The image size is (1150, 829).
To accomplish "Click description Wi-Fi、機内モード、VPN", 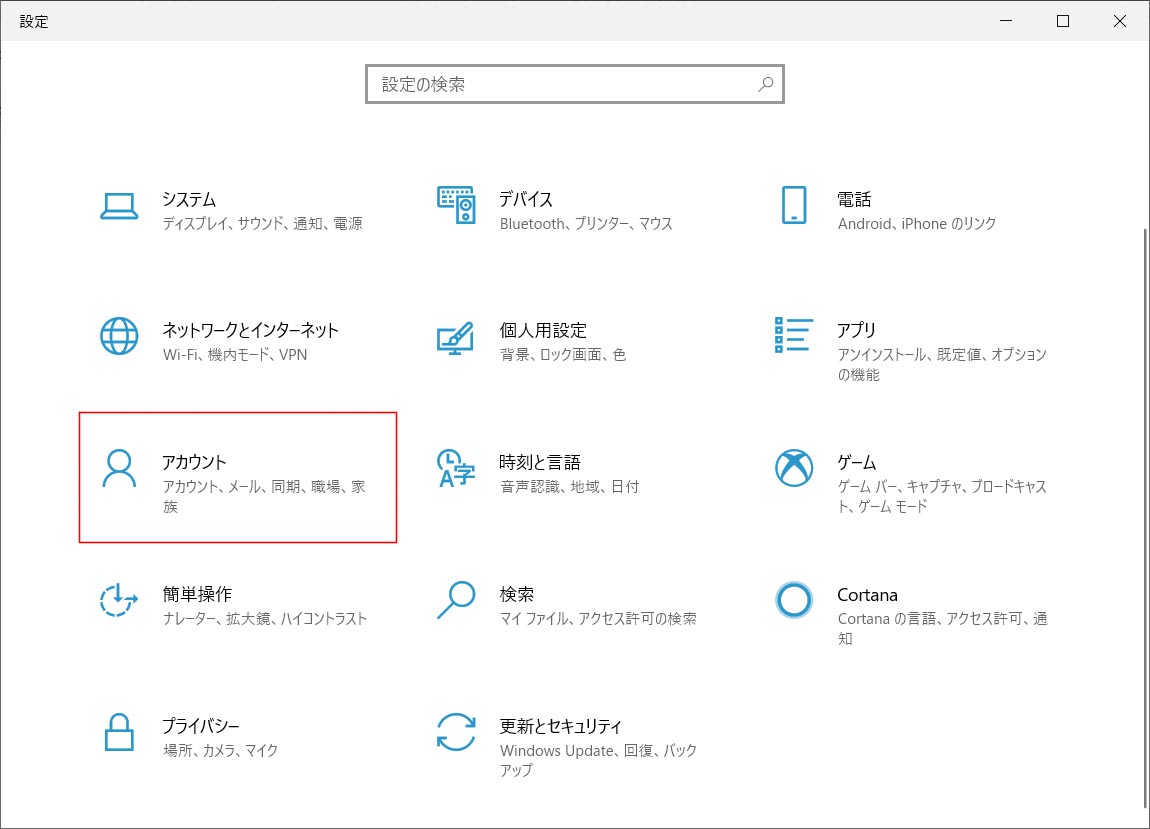I will (x=235, y=354).
